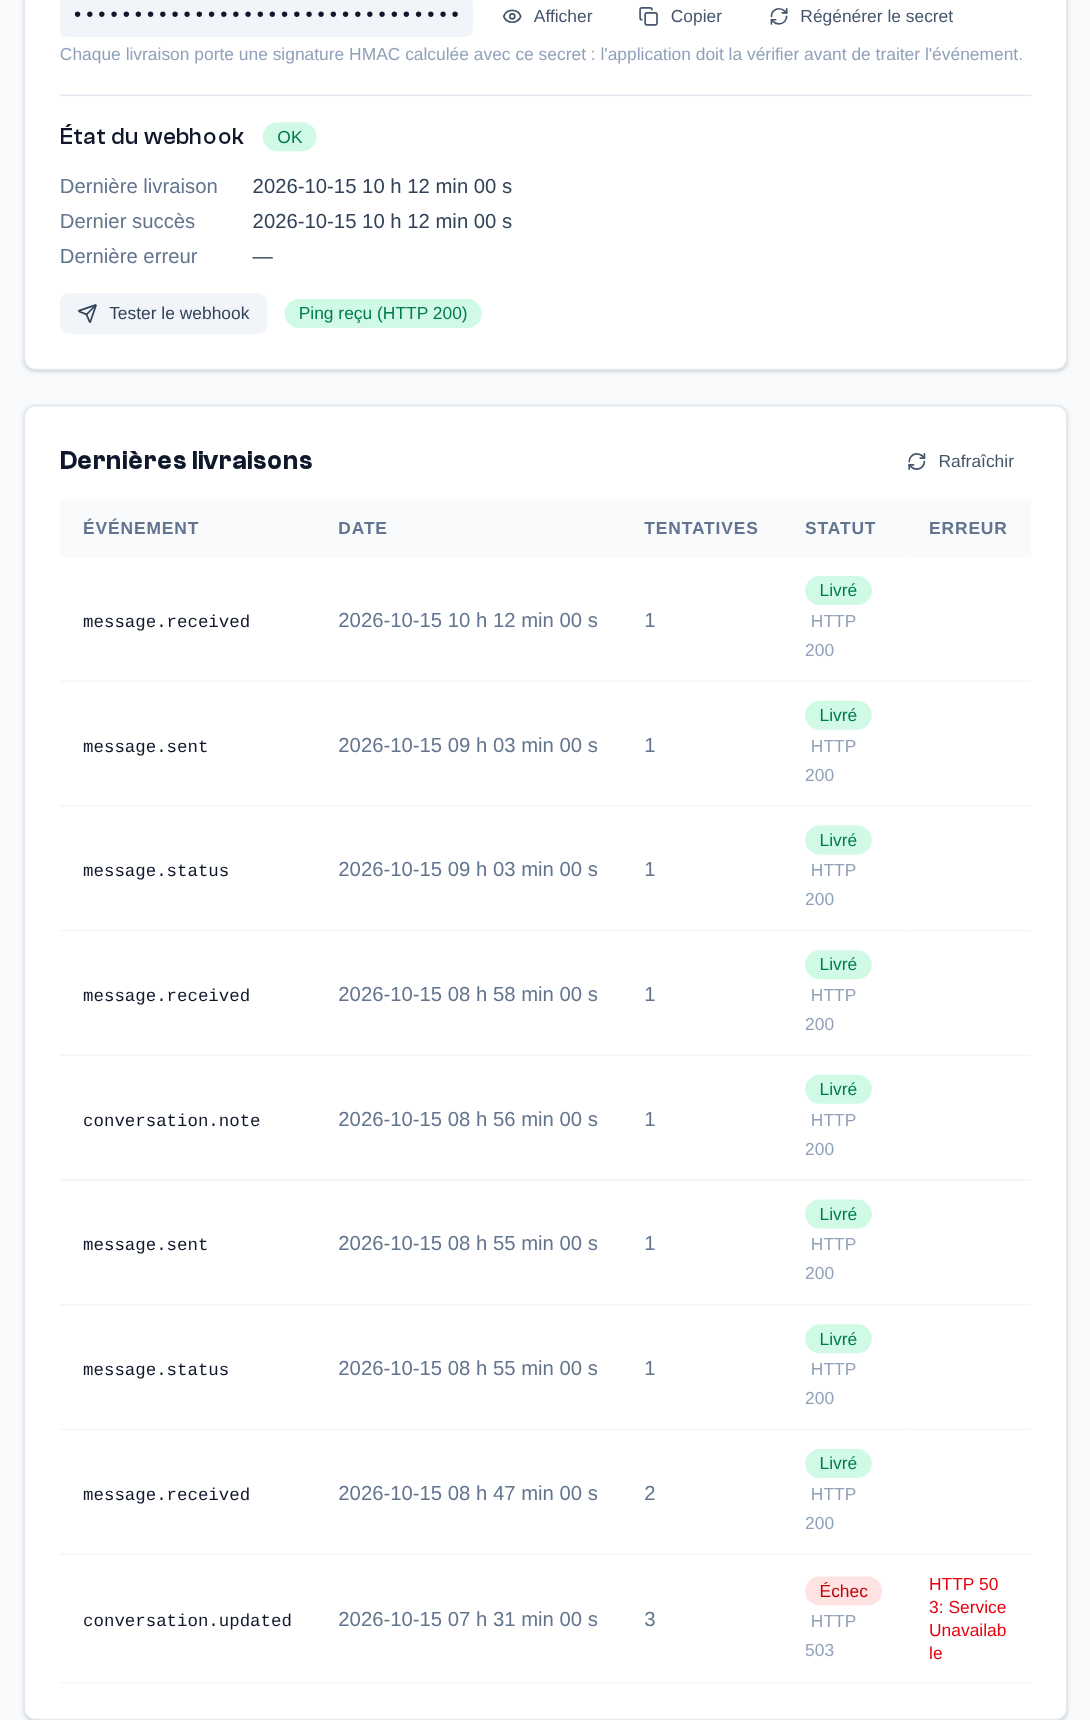Click the STATUT column header

click(840, 529)
